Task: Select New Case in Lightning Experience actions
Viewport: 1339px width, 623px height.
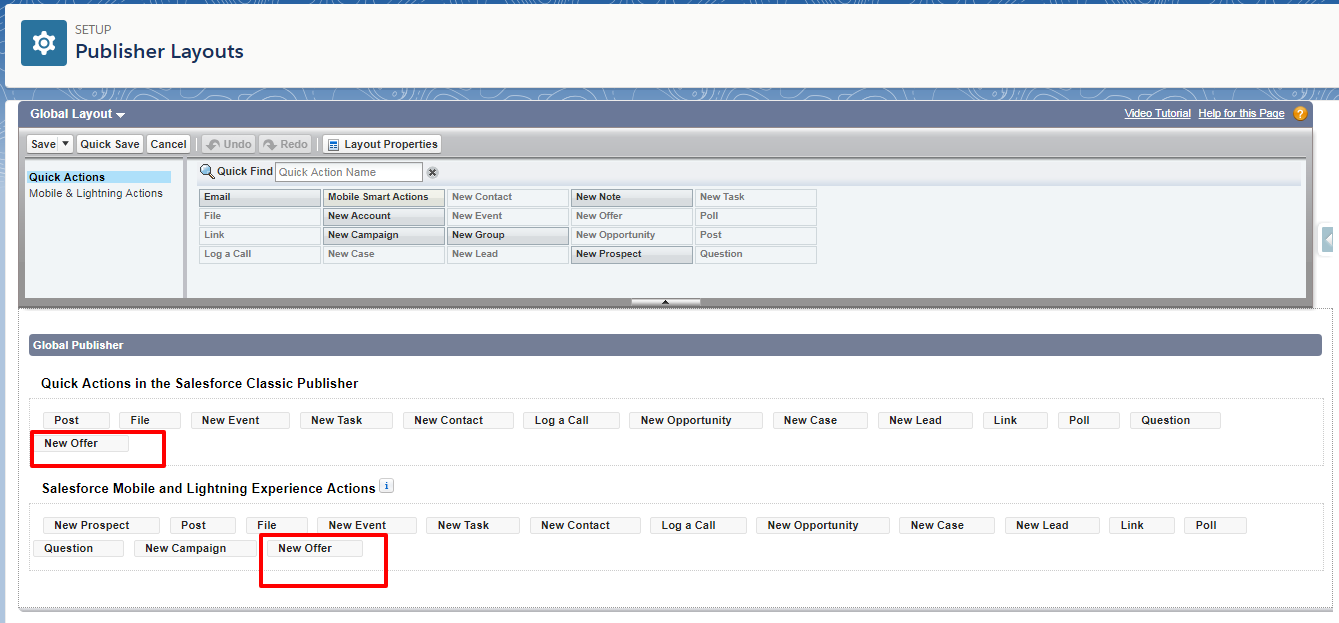Action: click(x=947, y=525)
